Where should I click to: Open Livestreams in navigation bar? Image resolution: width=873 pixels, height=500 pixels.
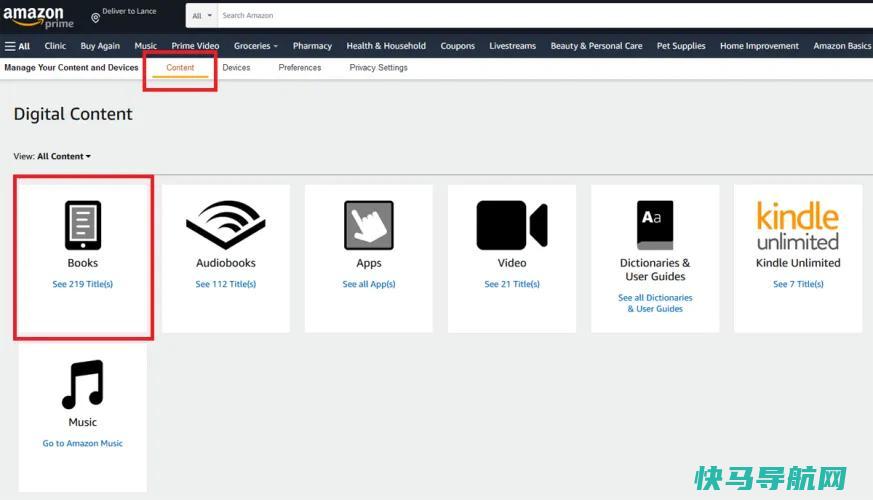512,46
